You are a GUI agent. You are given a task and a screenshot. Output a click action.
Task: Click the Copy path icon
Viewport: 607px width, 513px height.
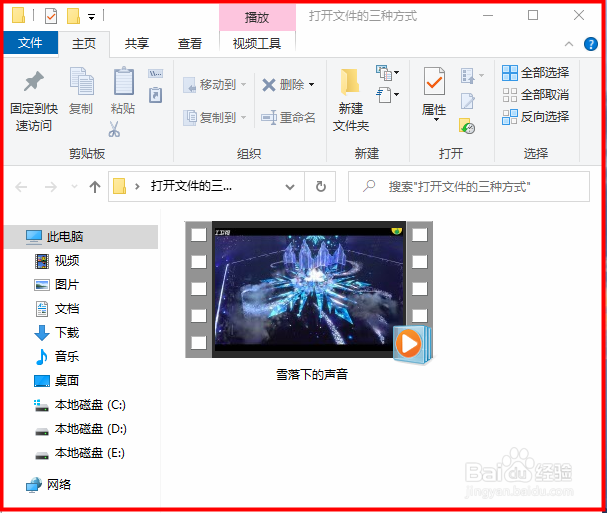coord(155,74)
